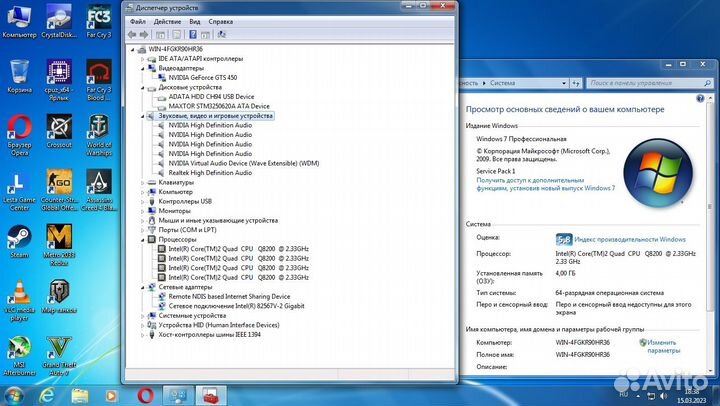Open the World of Warships desktop icon
This screenshot has height=406, width=720.
coord(98,131)
